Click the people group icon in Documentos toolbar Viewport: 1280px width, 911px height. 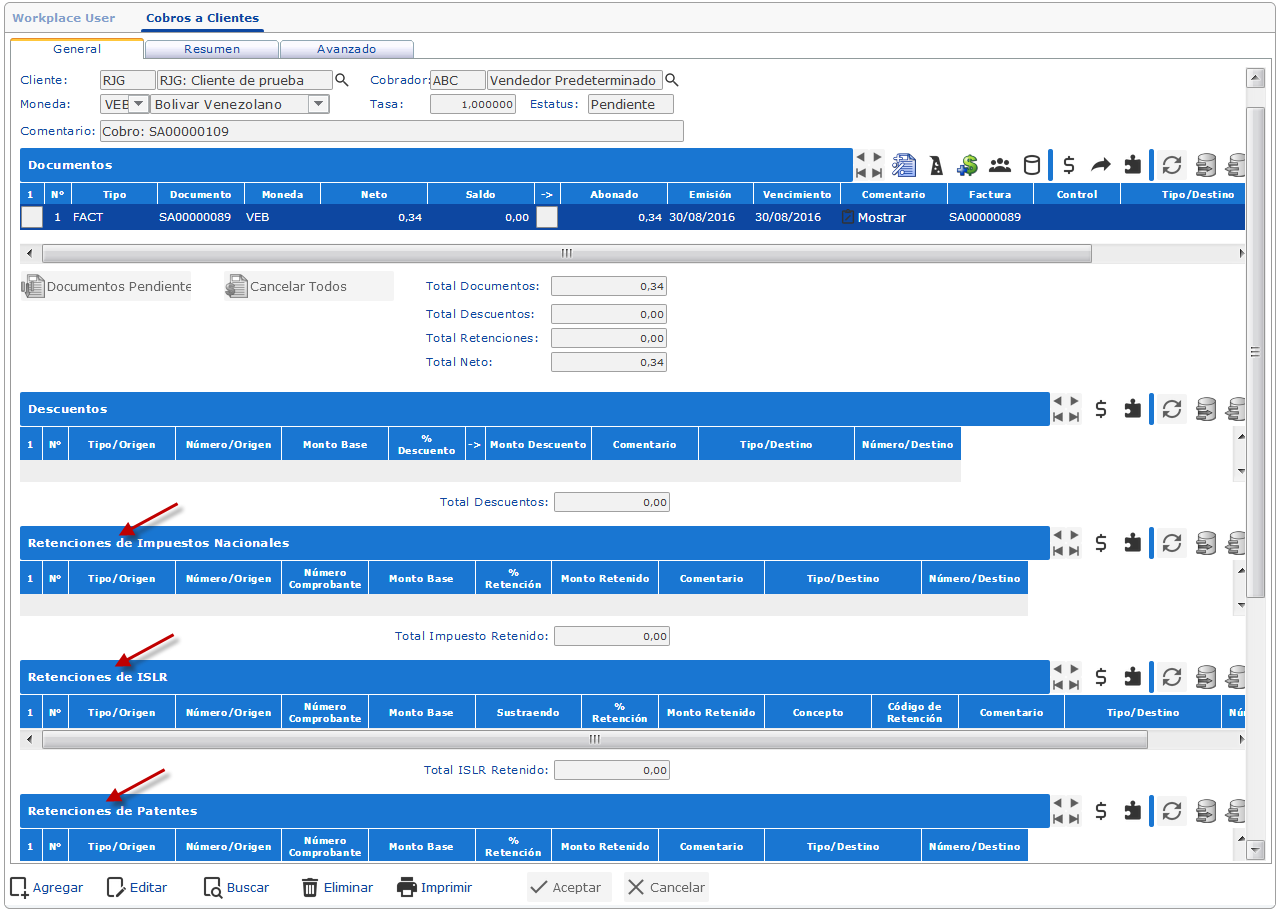pos(1000,165)
